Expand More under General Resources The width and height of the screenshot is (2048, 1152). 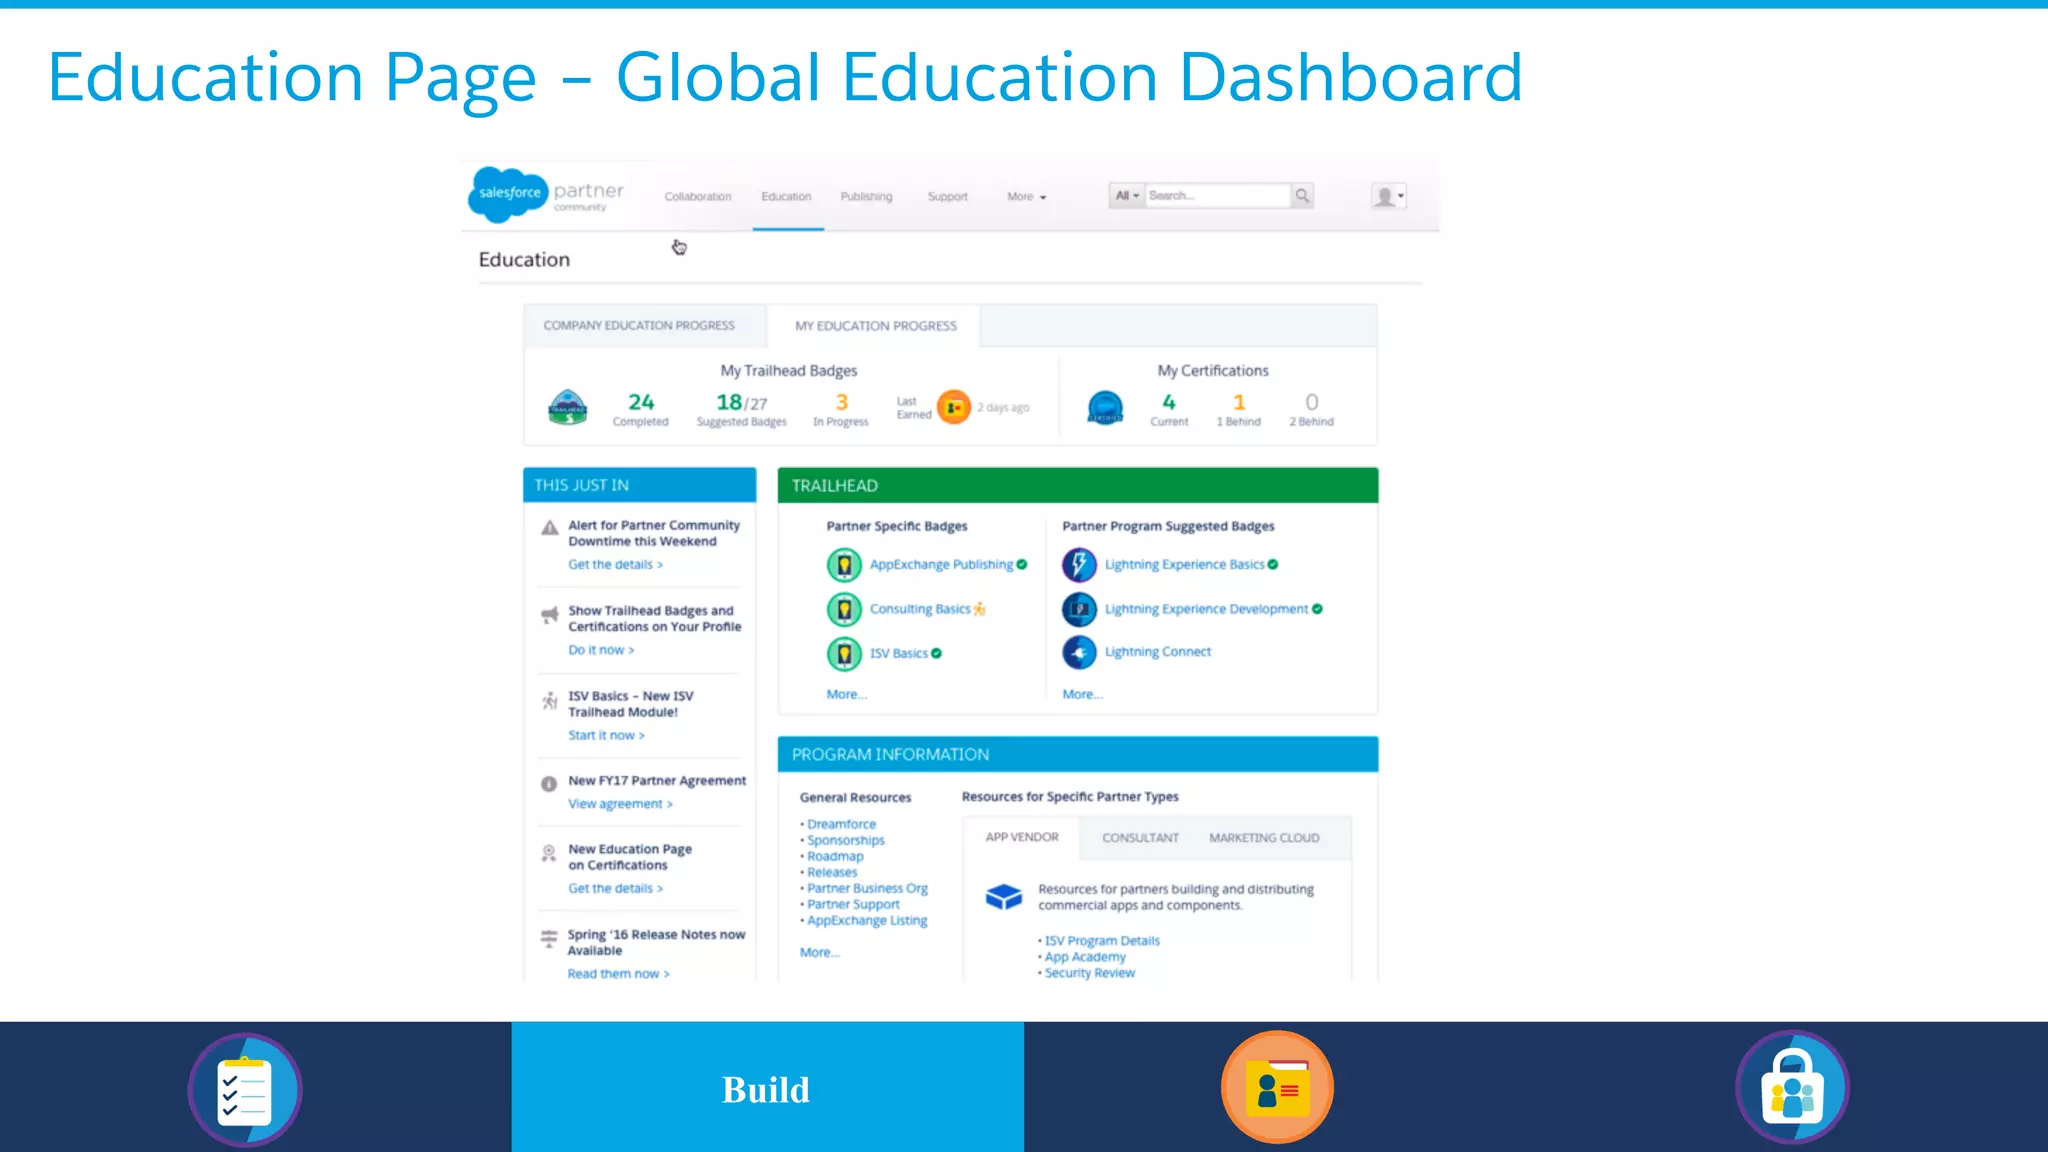(x=819, y=953)
